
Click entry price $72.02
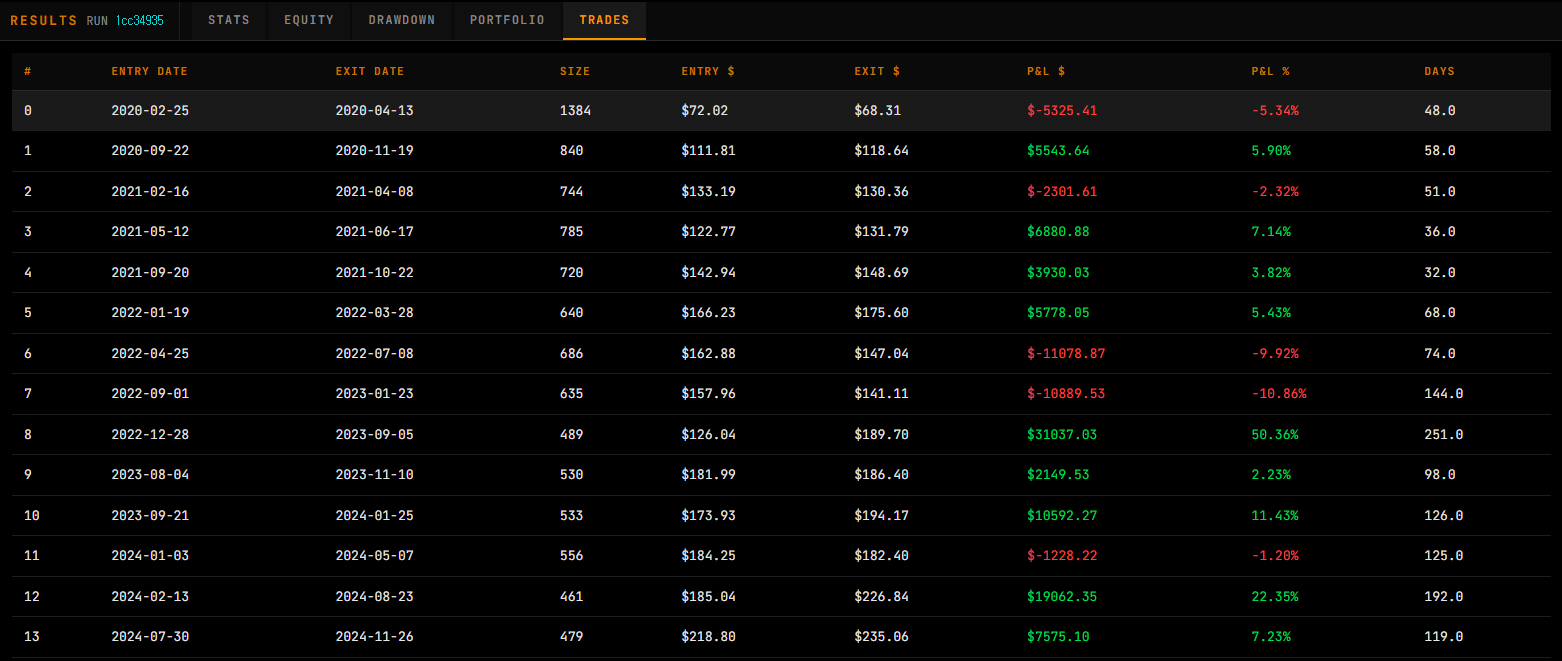pyautogui.click(x=704, y=111)
